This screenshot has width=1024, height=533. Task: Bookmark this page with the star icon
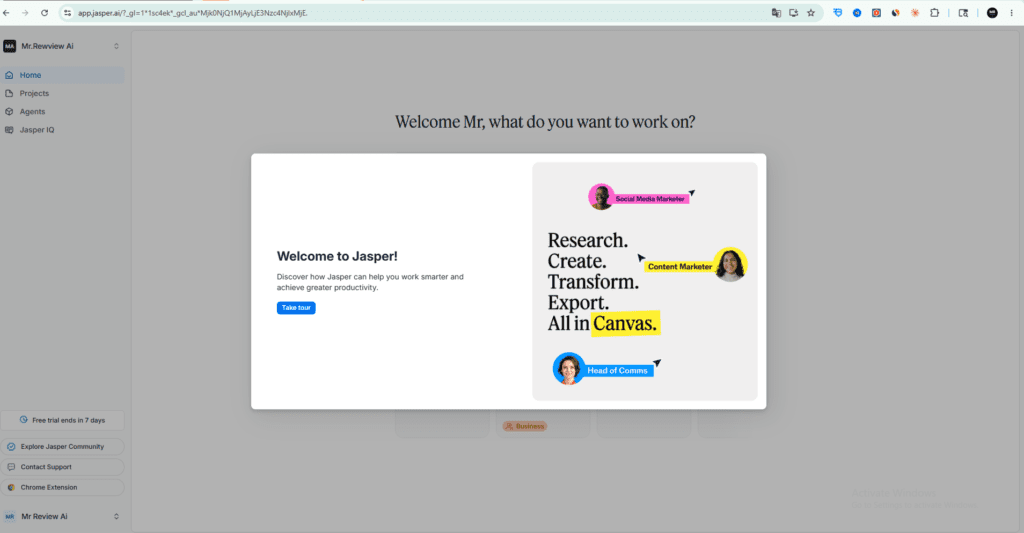click(811, 12)
